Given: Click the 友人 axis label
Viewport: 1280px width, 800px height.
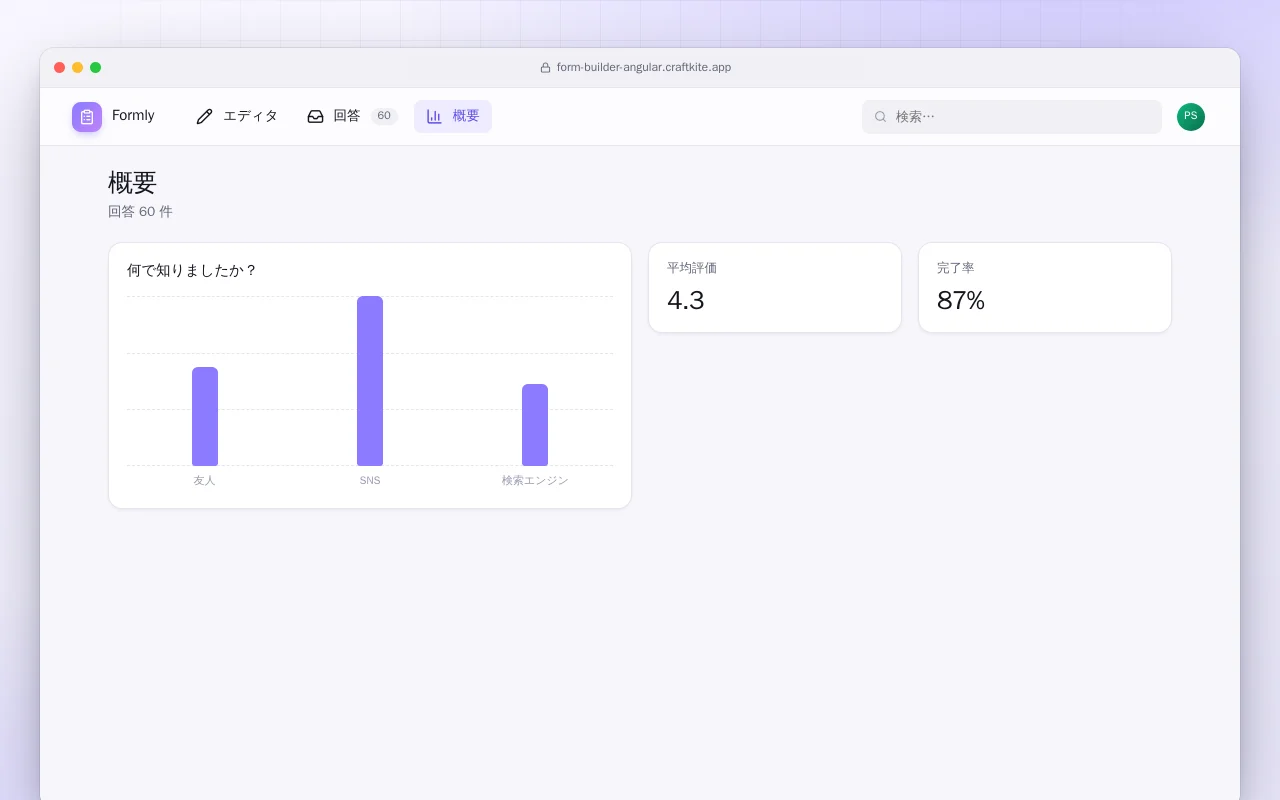Looking at the screenshot, I should tap(205, 481).
